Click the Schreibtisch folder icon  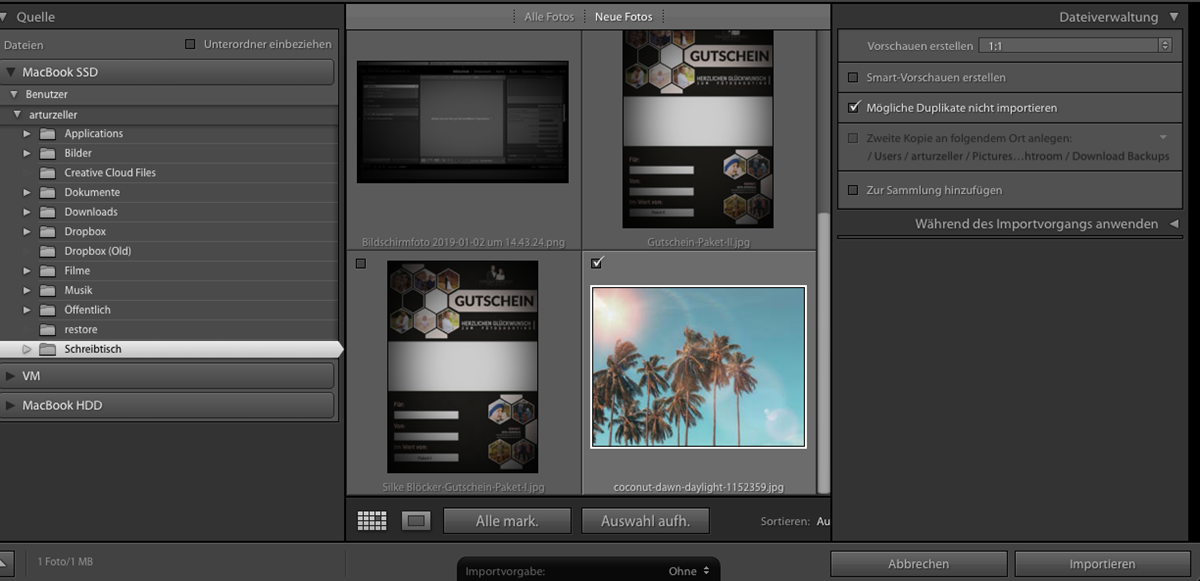(47, 349)
